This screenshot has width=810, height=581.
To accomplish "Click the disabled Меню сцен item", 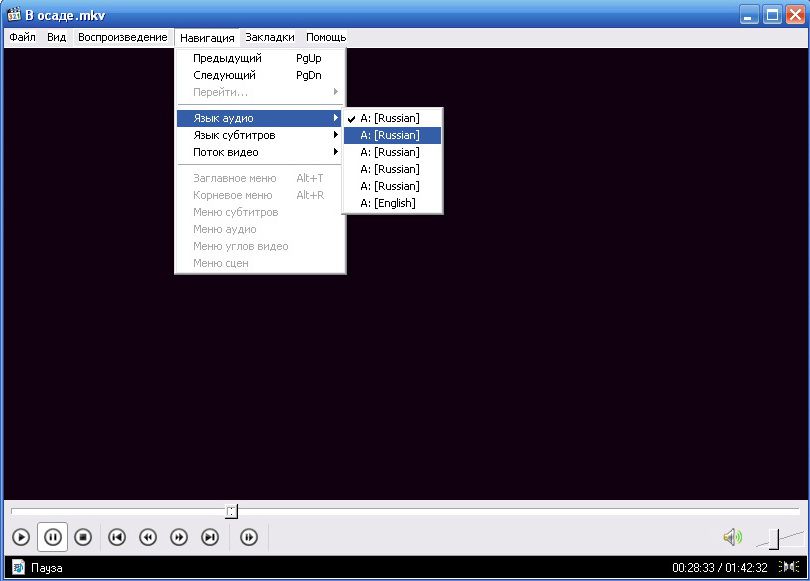I will point(260,263).
